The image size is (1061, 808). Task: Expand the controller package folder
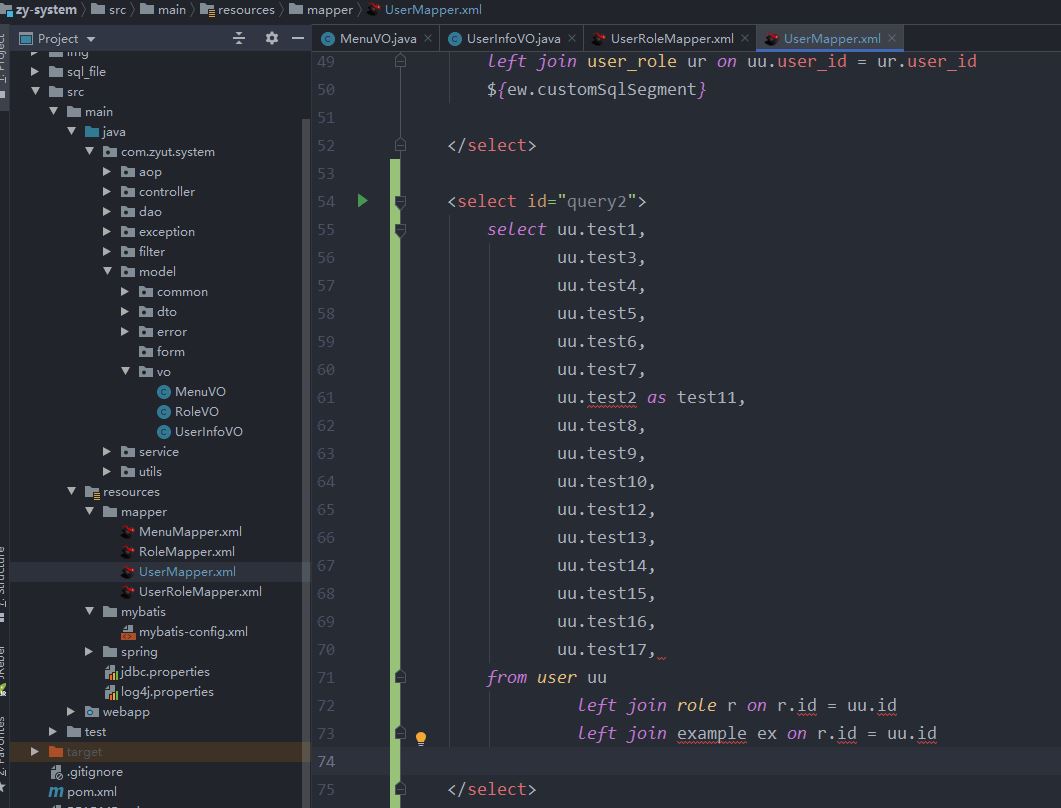(108, 192)
